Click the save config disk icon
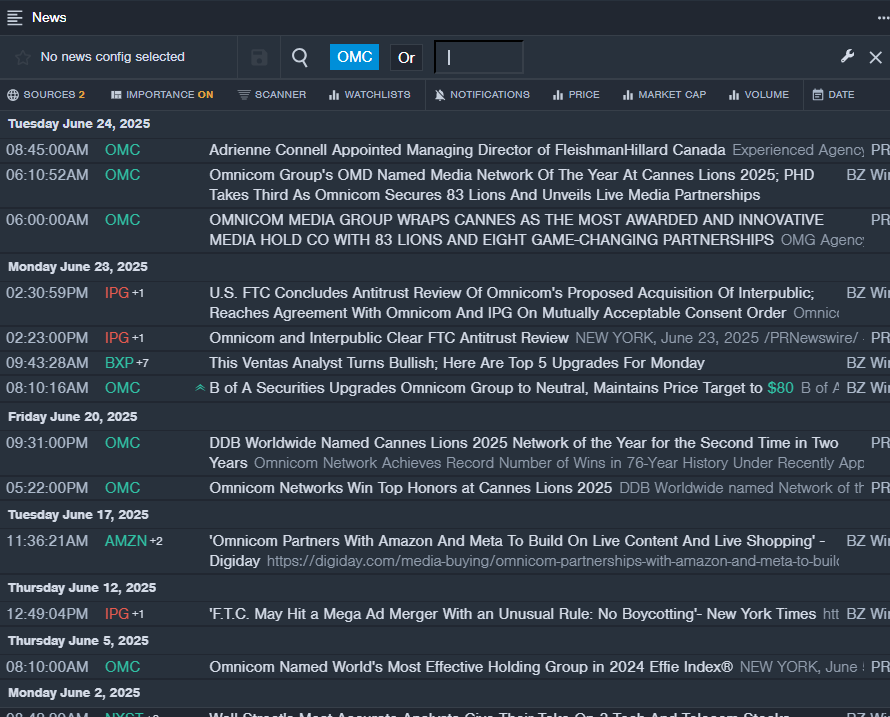The height and width of the screenshot is (717, 890). (x=259, y=57)
